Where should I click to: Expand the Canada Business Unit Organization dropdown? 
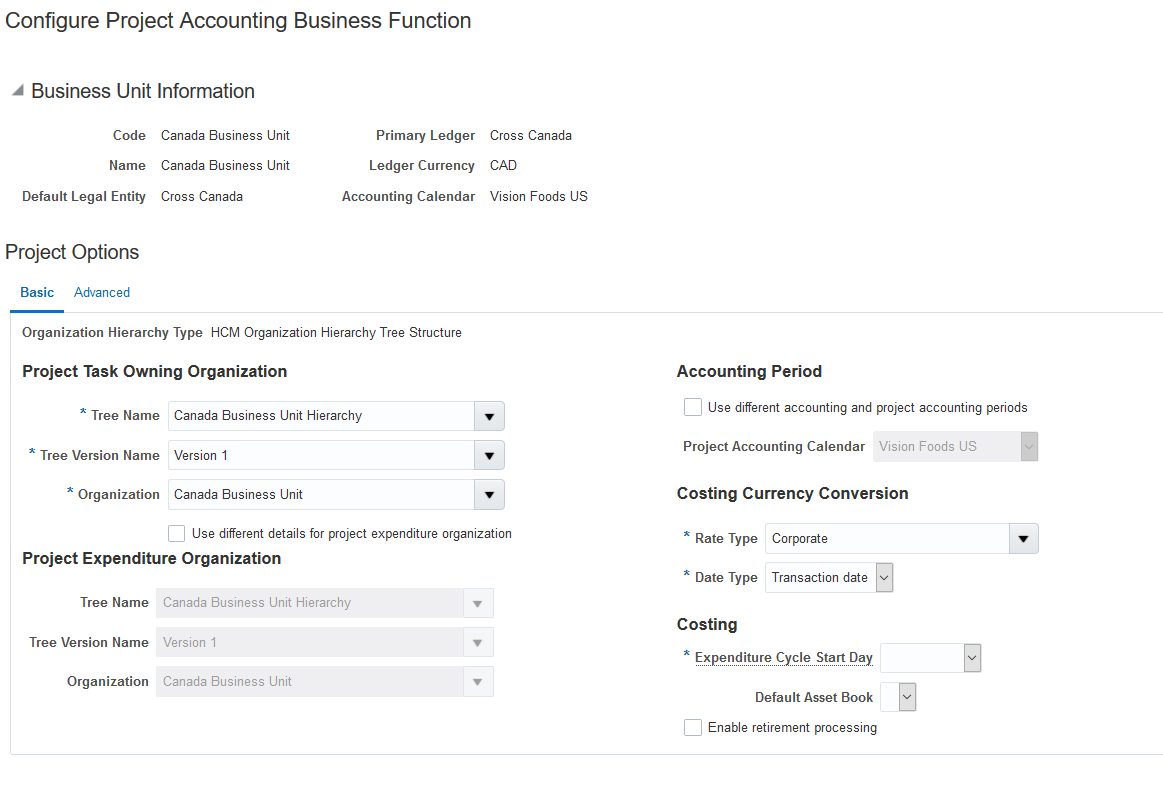click(x=489, y=495)
